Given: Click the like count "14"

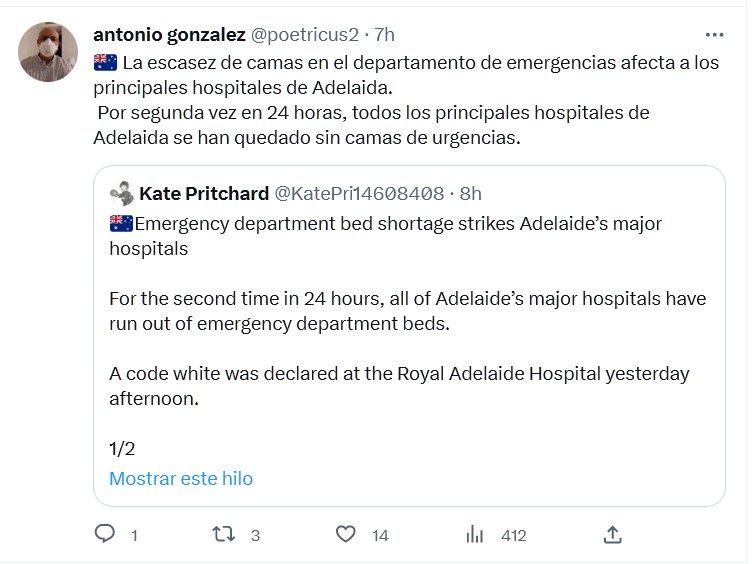Looking at the screenshot, I should [x=380, y=536].
